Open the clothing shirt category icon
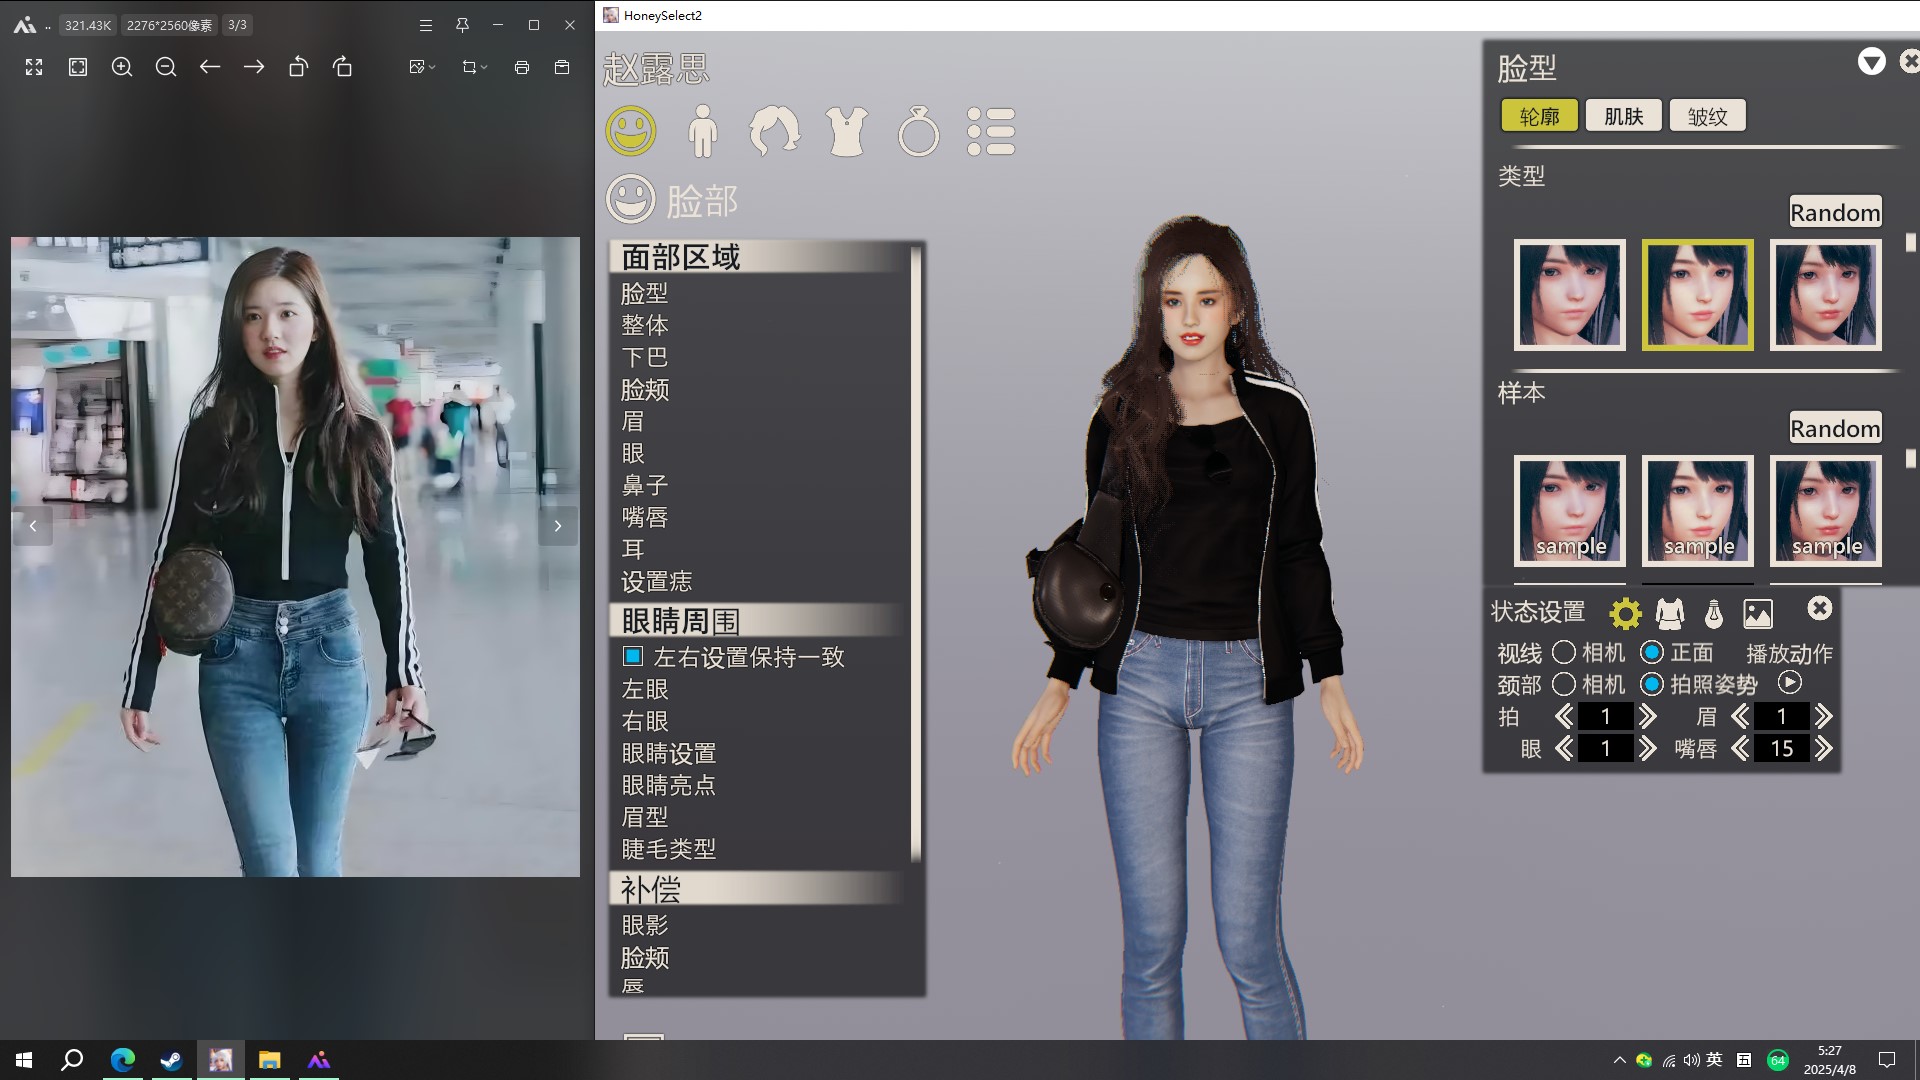The image size is (1920, 1080). (846, 131)
